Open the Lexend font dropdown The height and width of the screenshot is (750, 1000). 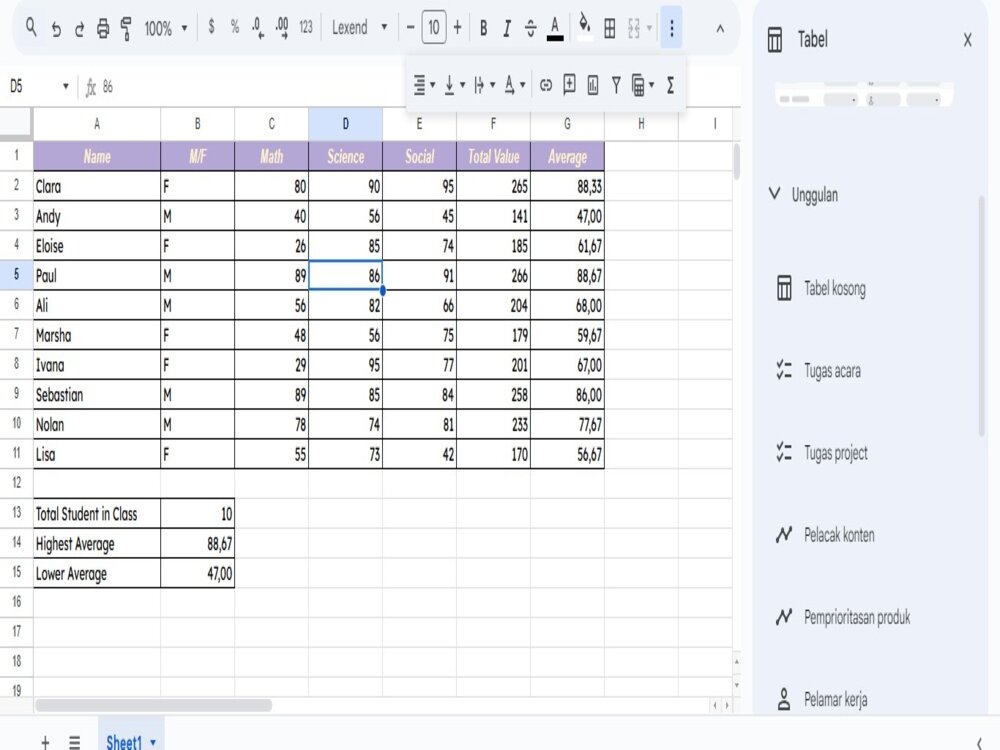(x=360, y=27)
